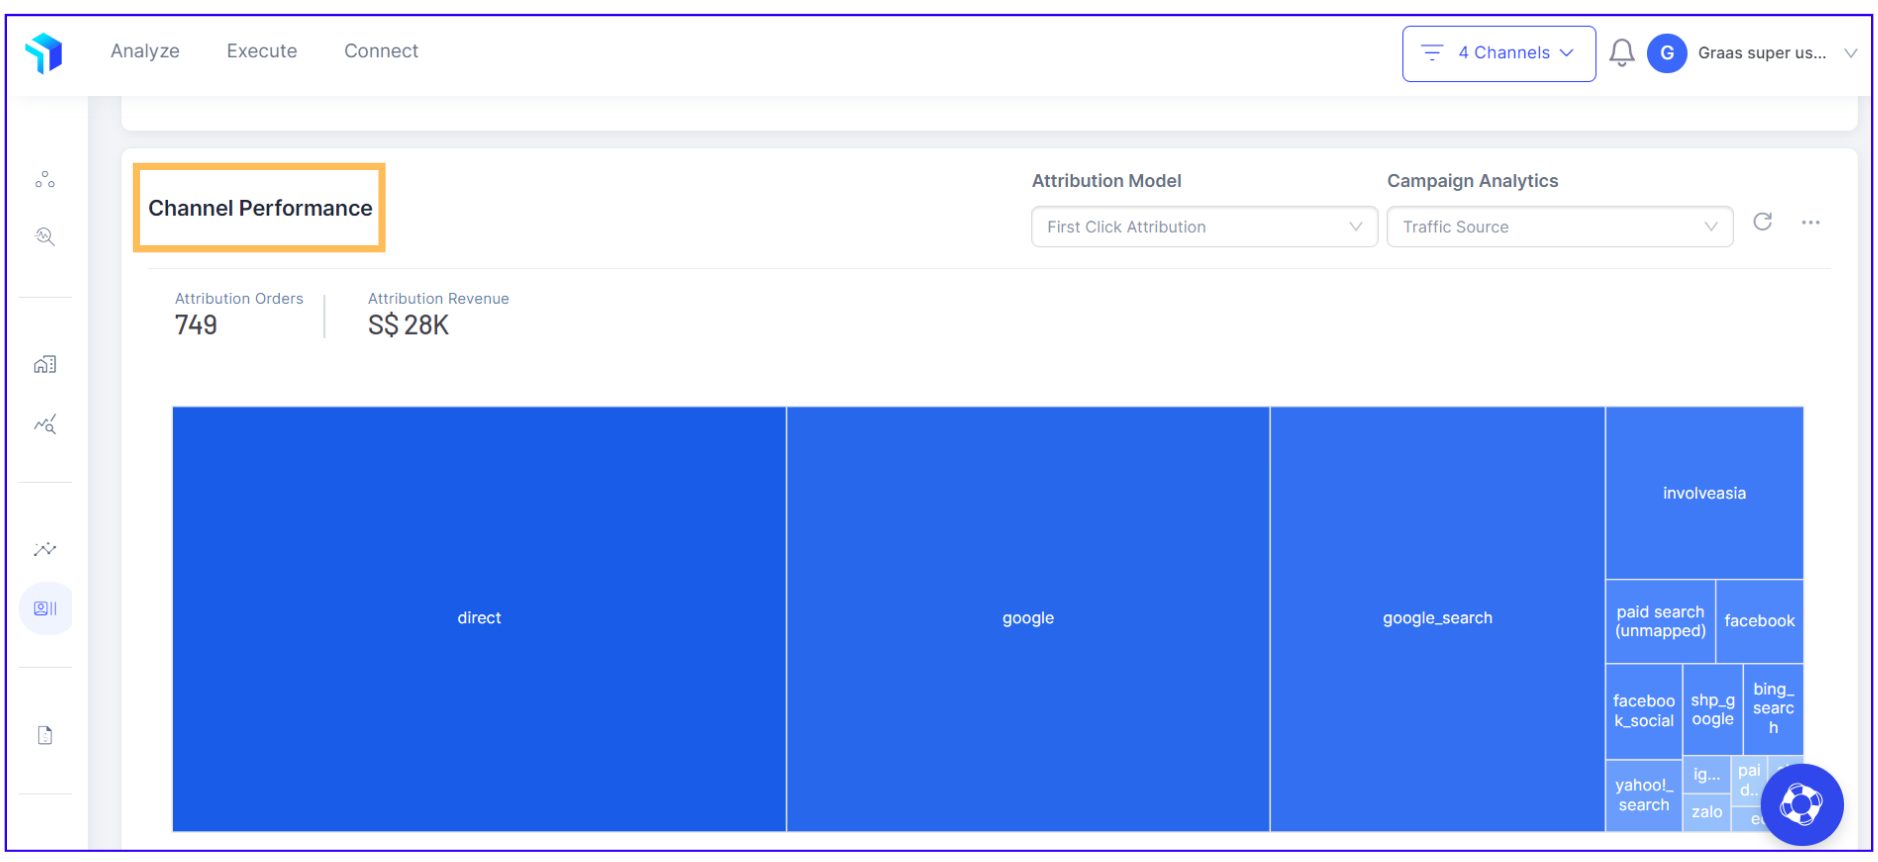Click the notifications bell icon

pos(1621,53)
